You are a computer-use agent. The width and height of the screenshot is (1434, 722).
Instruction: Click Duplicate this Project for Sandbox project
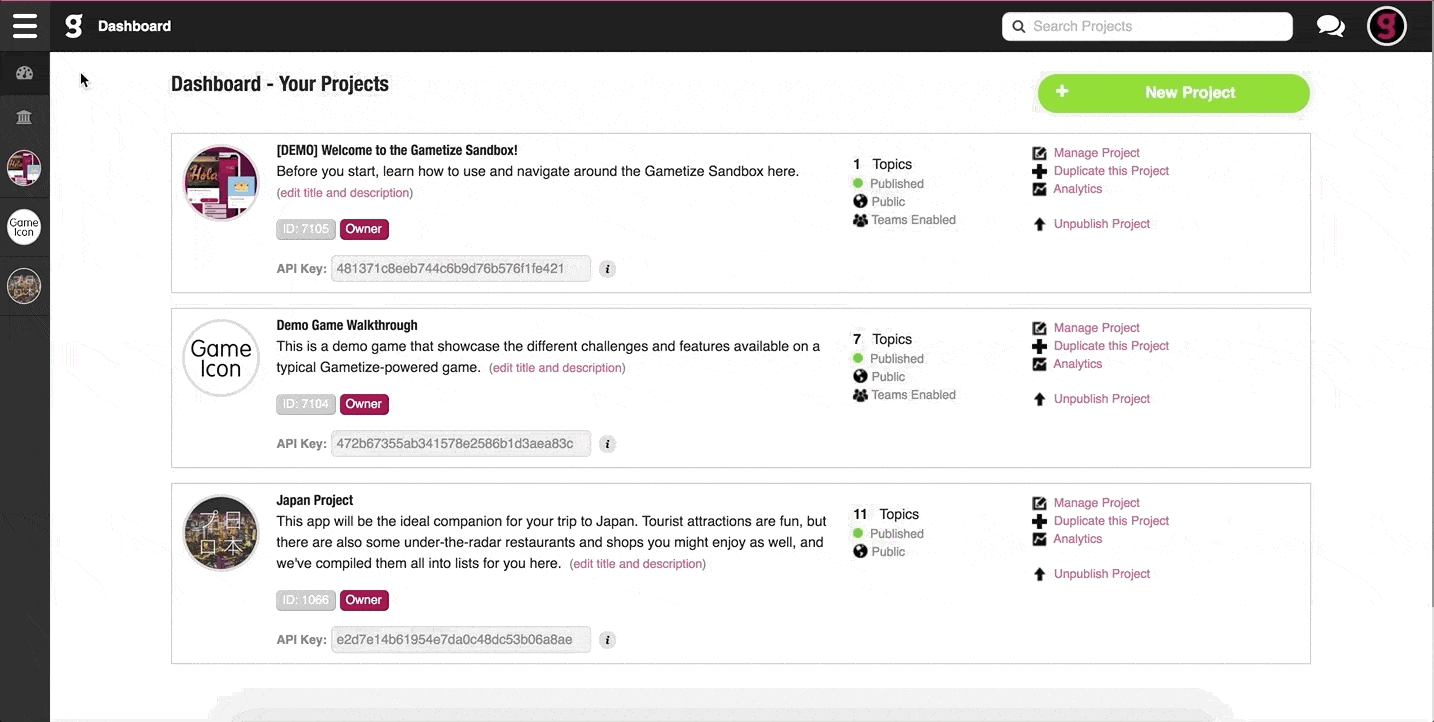coord(1111,171)
